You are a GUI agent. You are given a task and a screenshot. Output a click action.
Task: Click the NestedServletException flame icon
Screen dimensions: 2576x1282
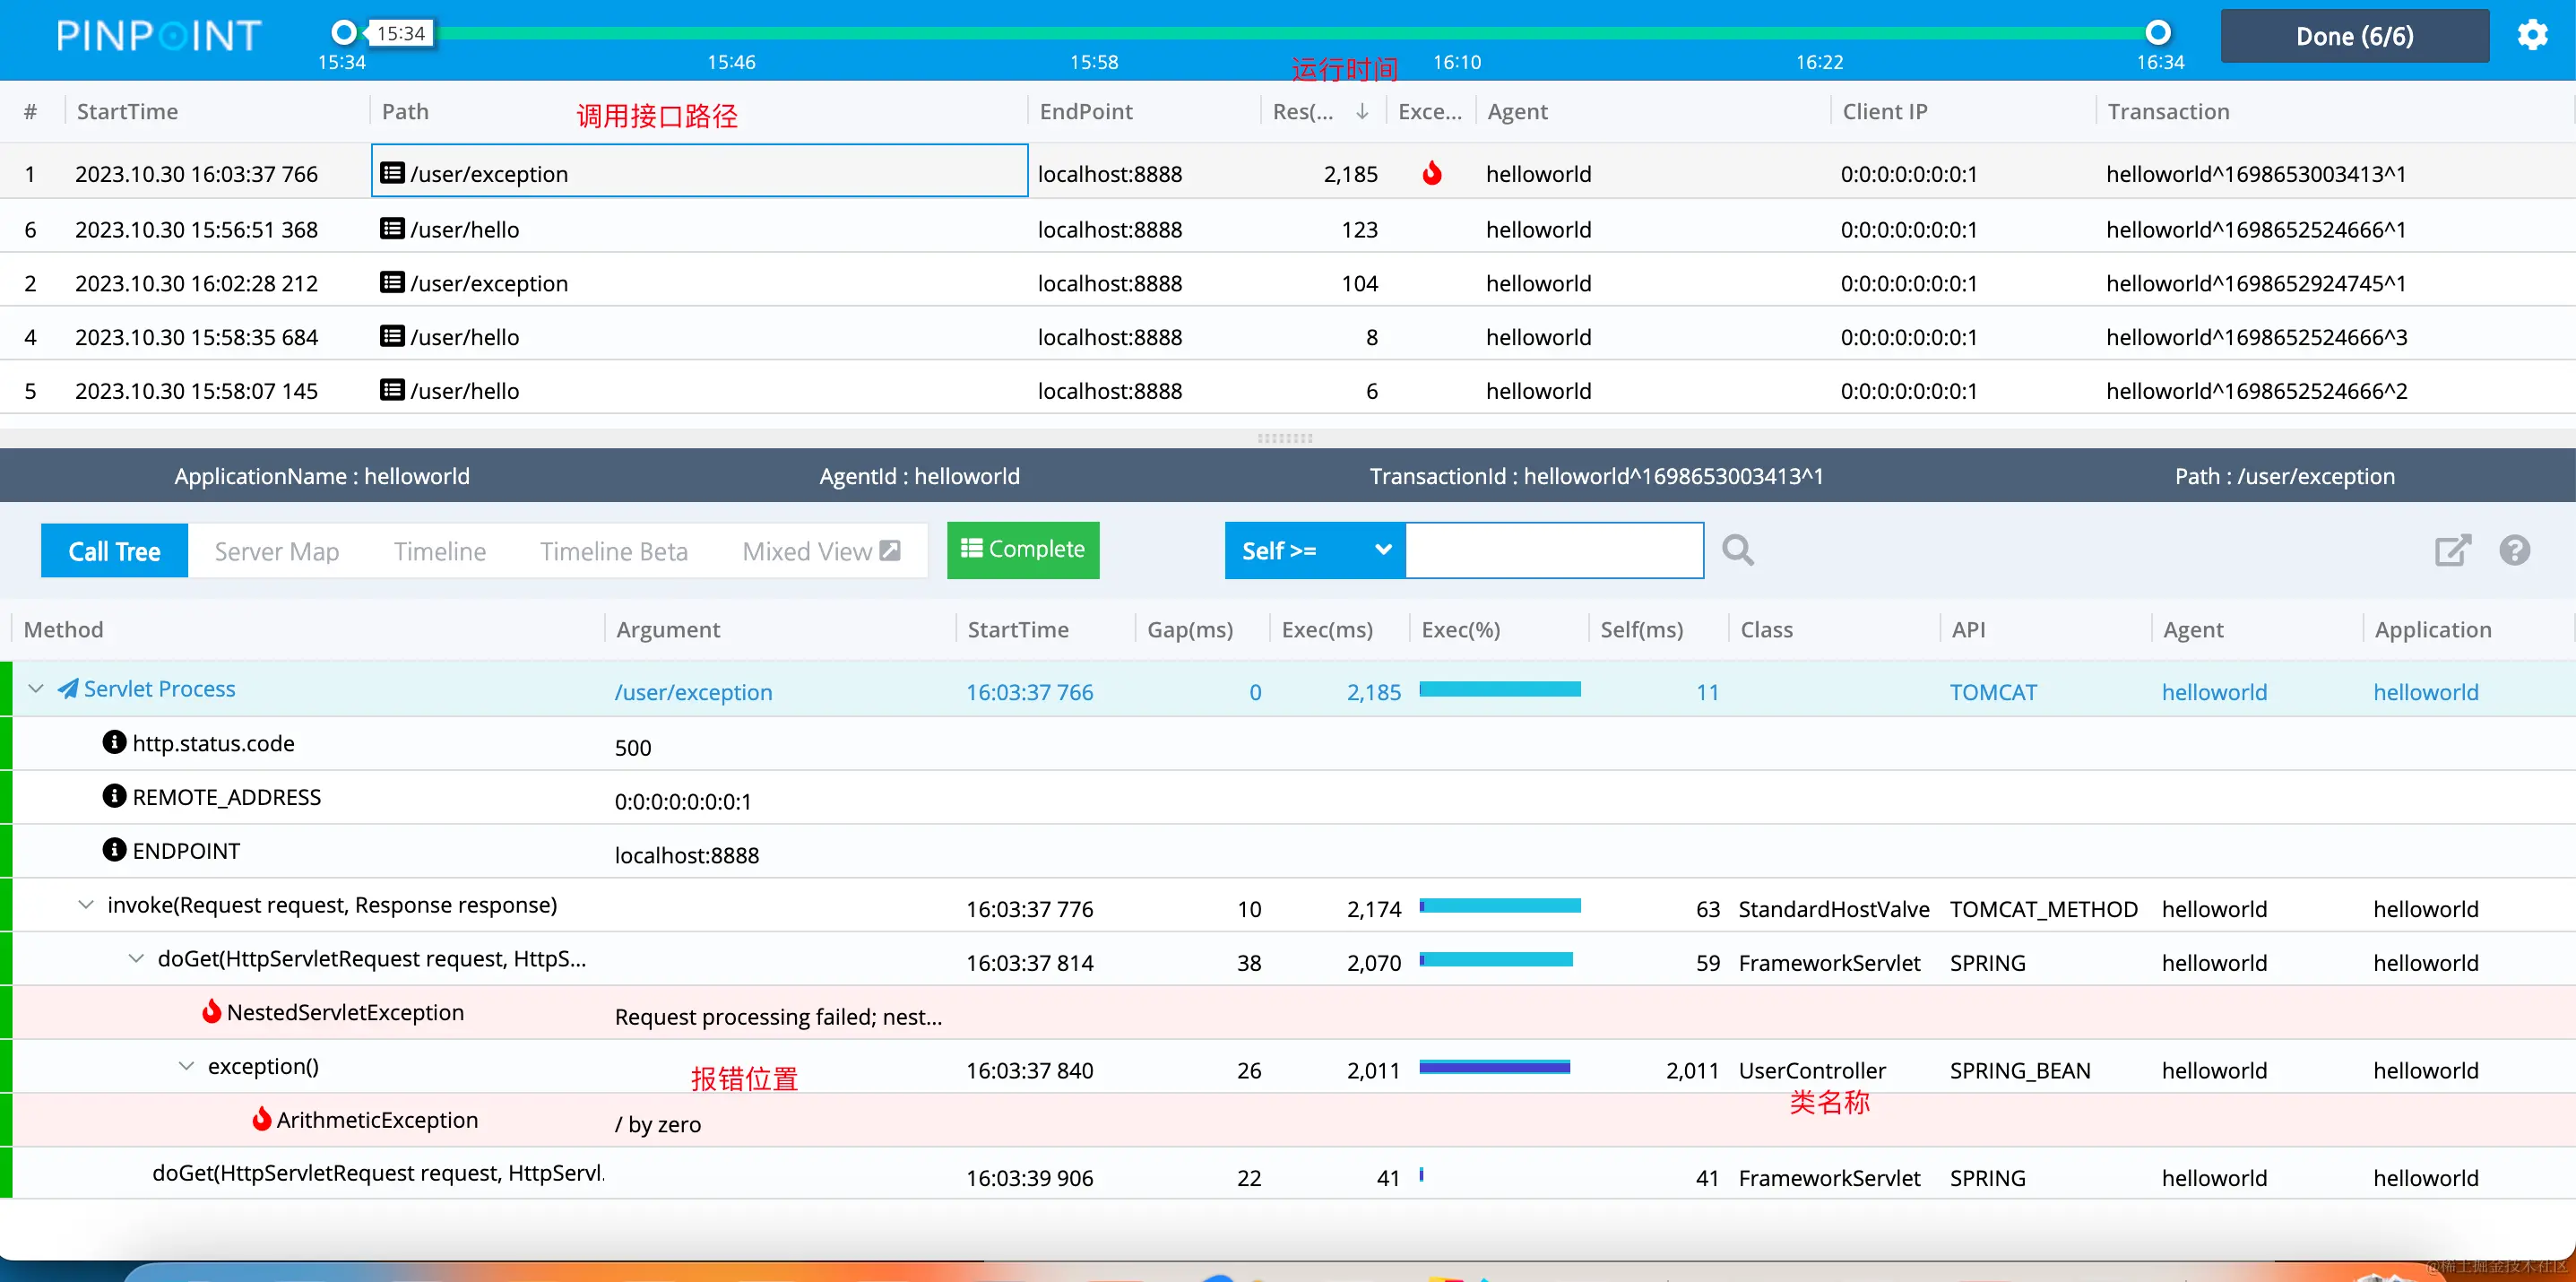212,1011
